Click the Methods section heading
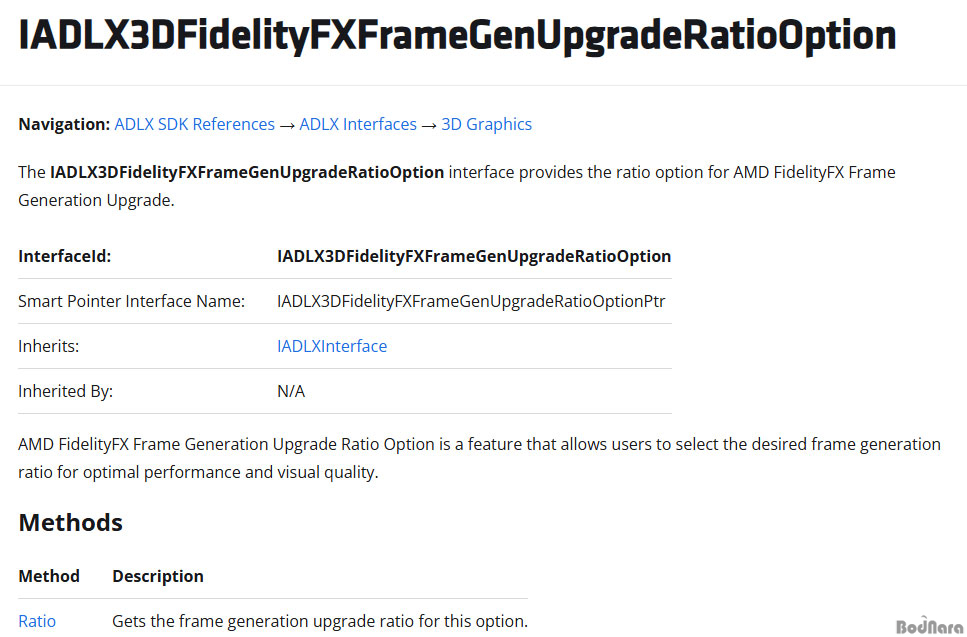The width and height of the screenshot is (967, 637). [x=70, y=523]
